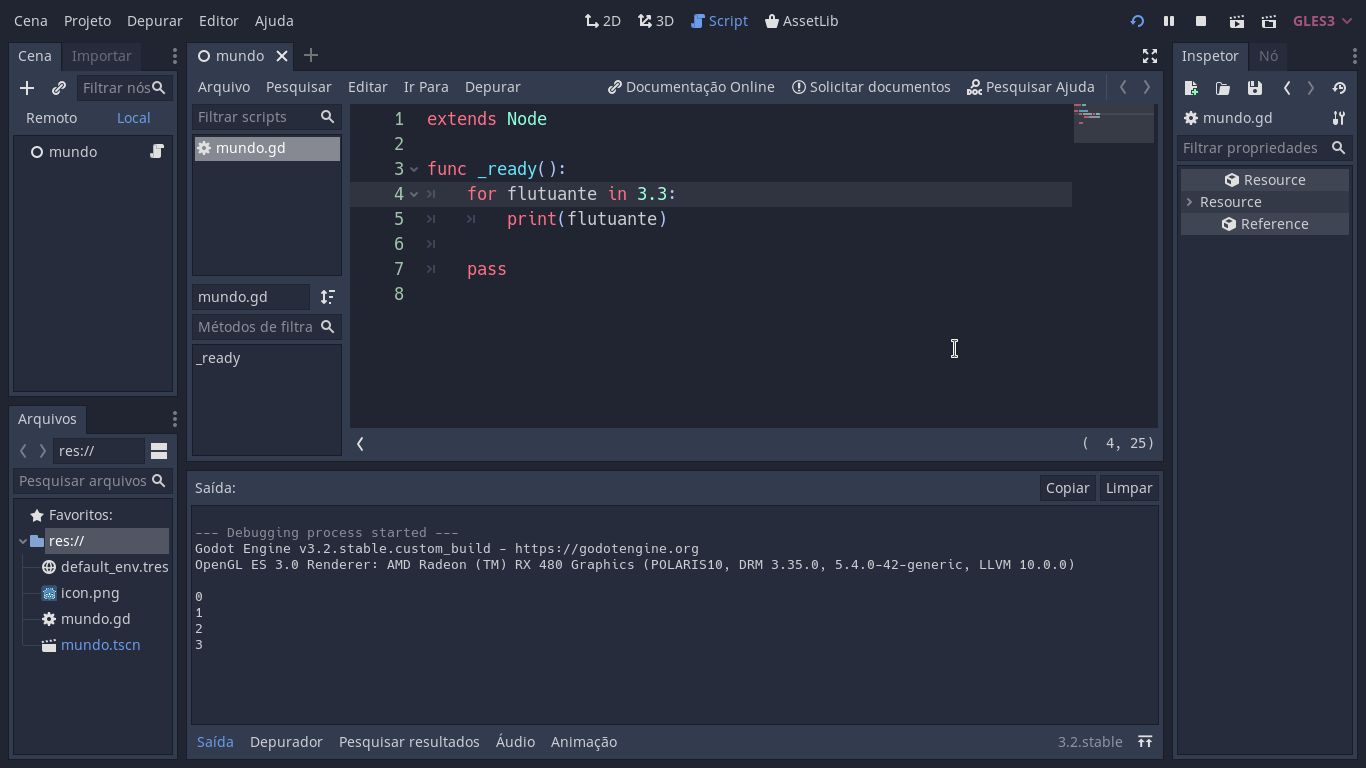This screenshot has height=768, width=1366.
Task: Open the Projeto menu
Action: click(x=87, y=21)
